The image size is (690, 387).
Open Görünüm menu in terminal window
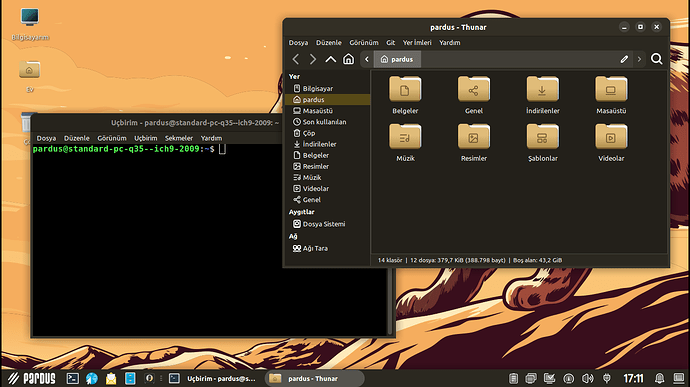click(112, 138)
